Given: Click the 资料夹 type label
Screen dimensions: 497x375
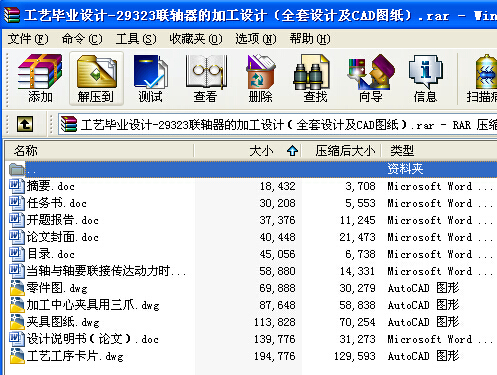Looking at the screenshot, I should [x=405, y=169].
